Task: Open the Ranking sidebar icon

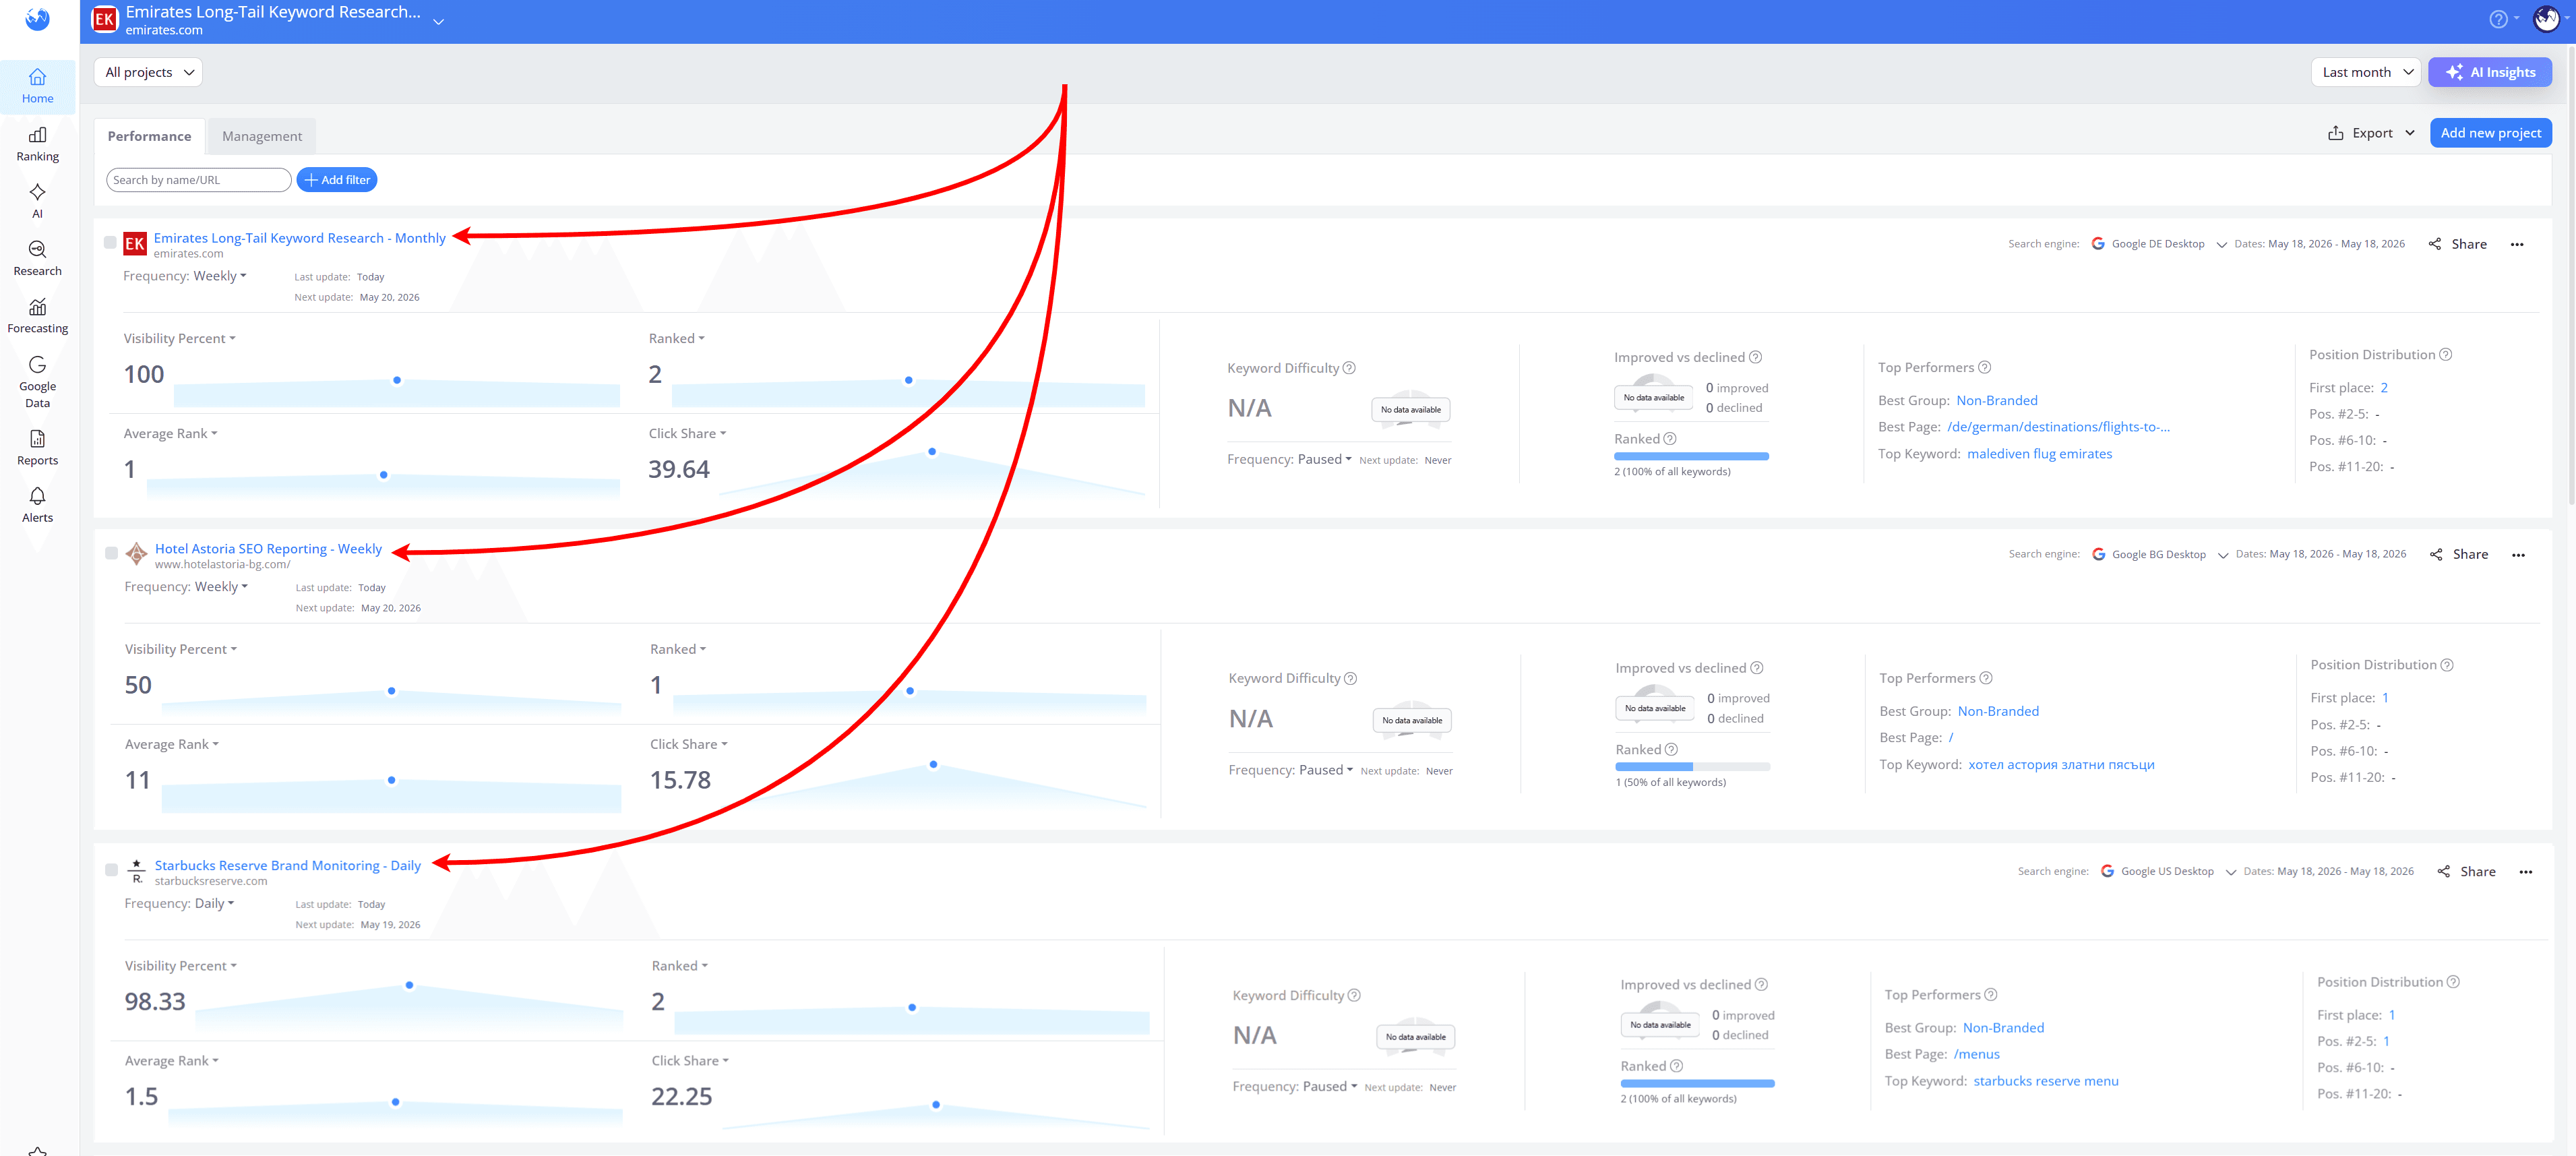Action: [x=37, y=144]
